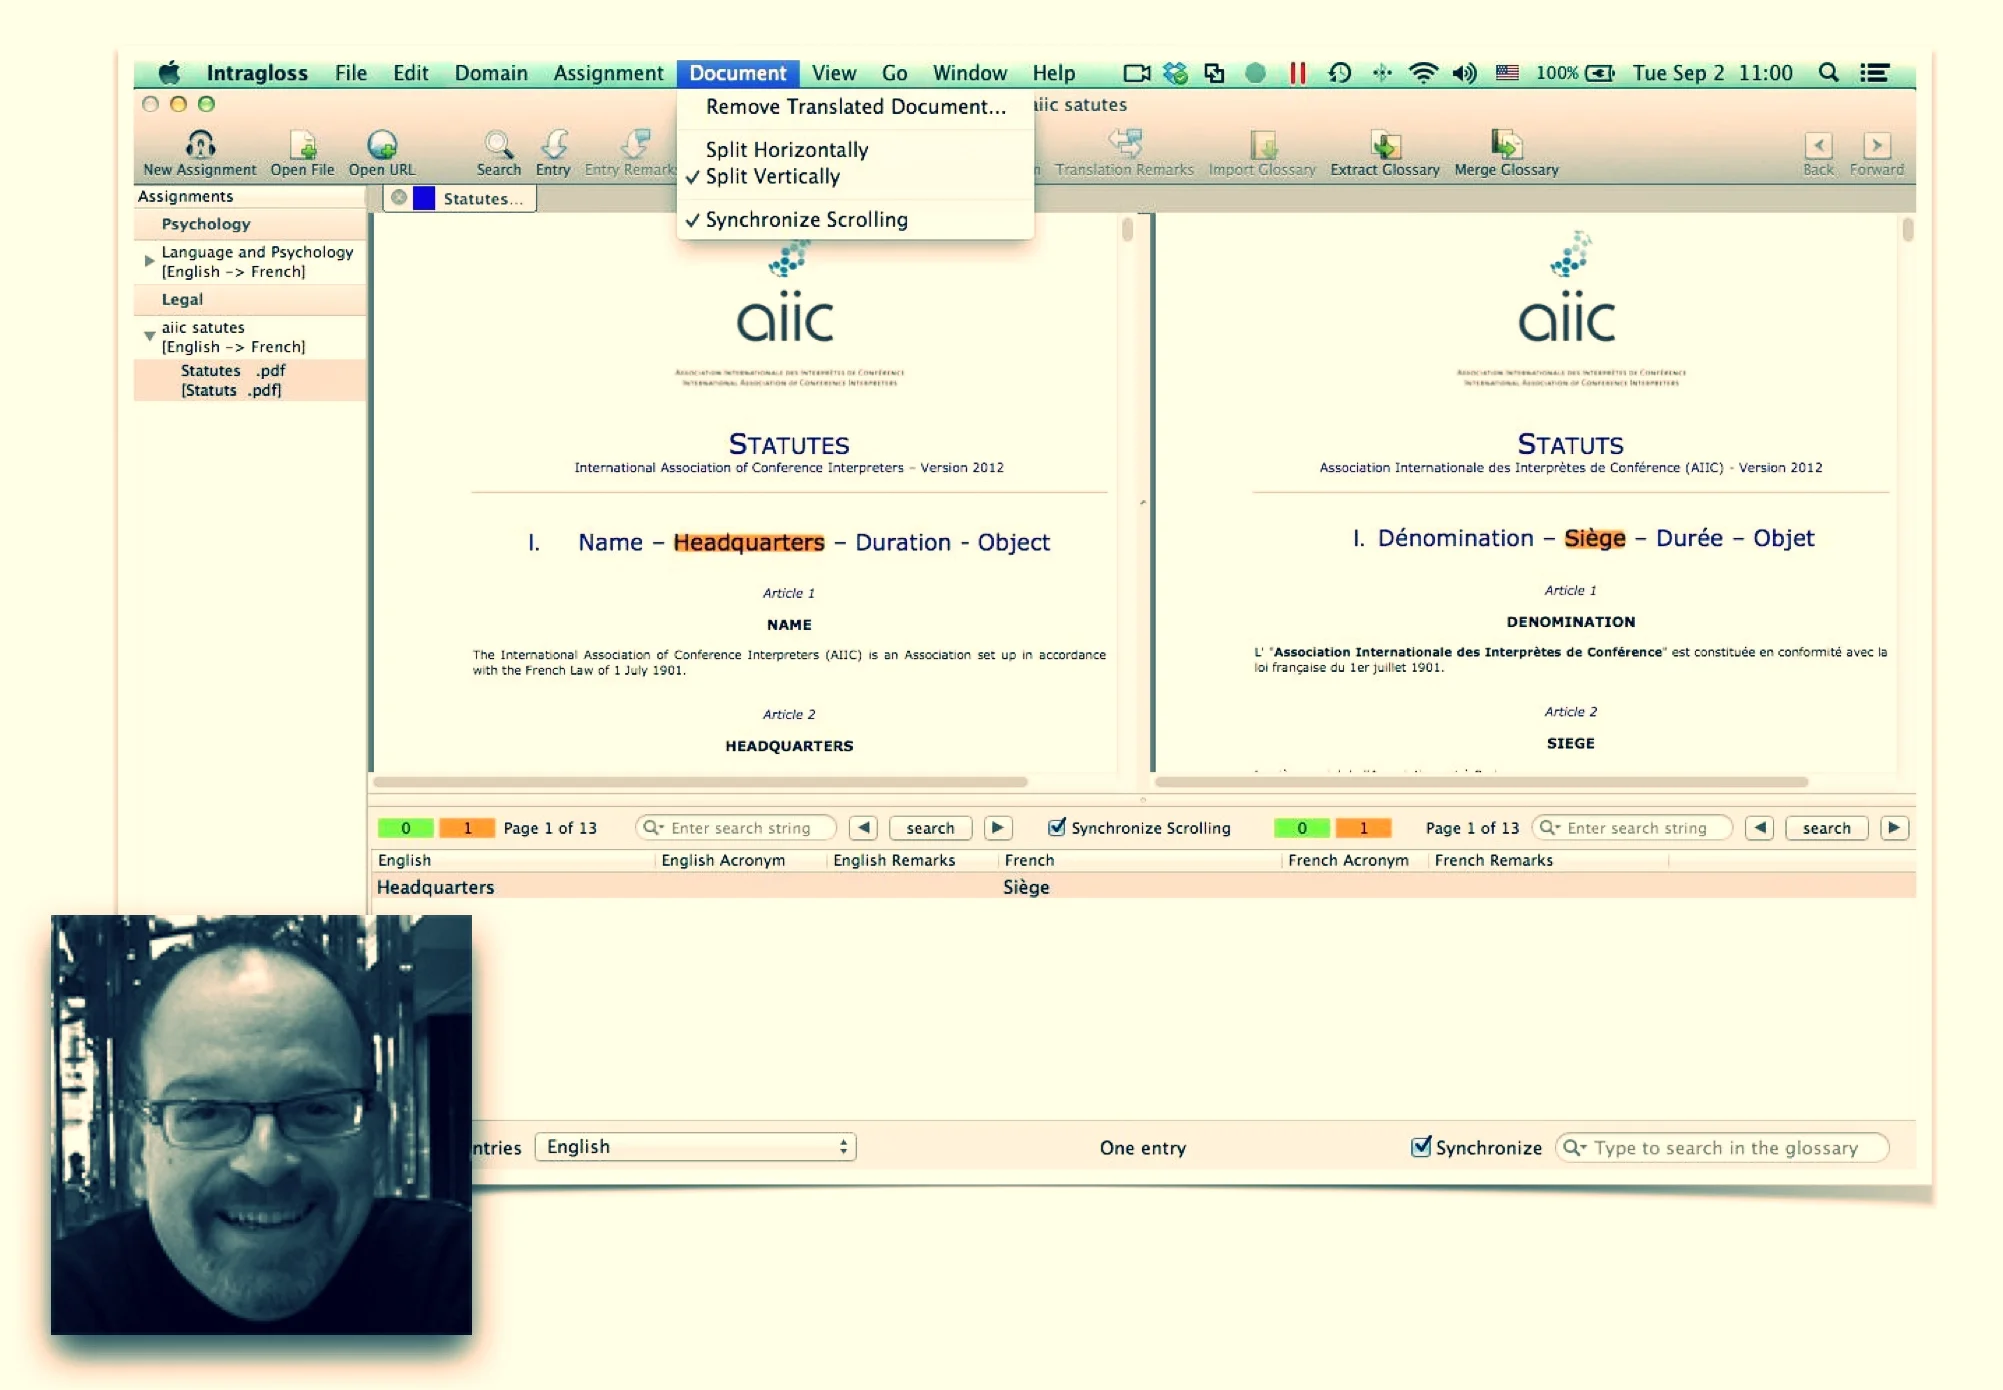Choose Split Horizontally in the Document menu

pyautogui.click(x=855, y=150)
